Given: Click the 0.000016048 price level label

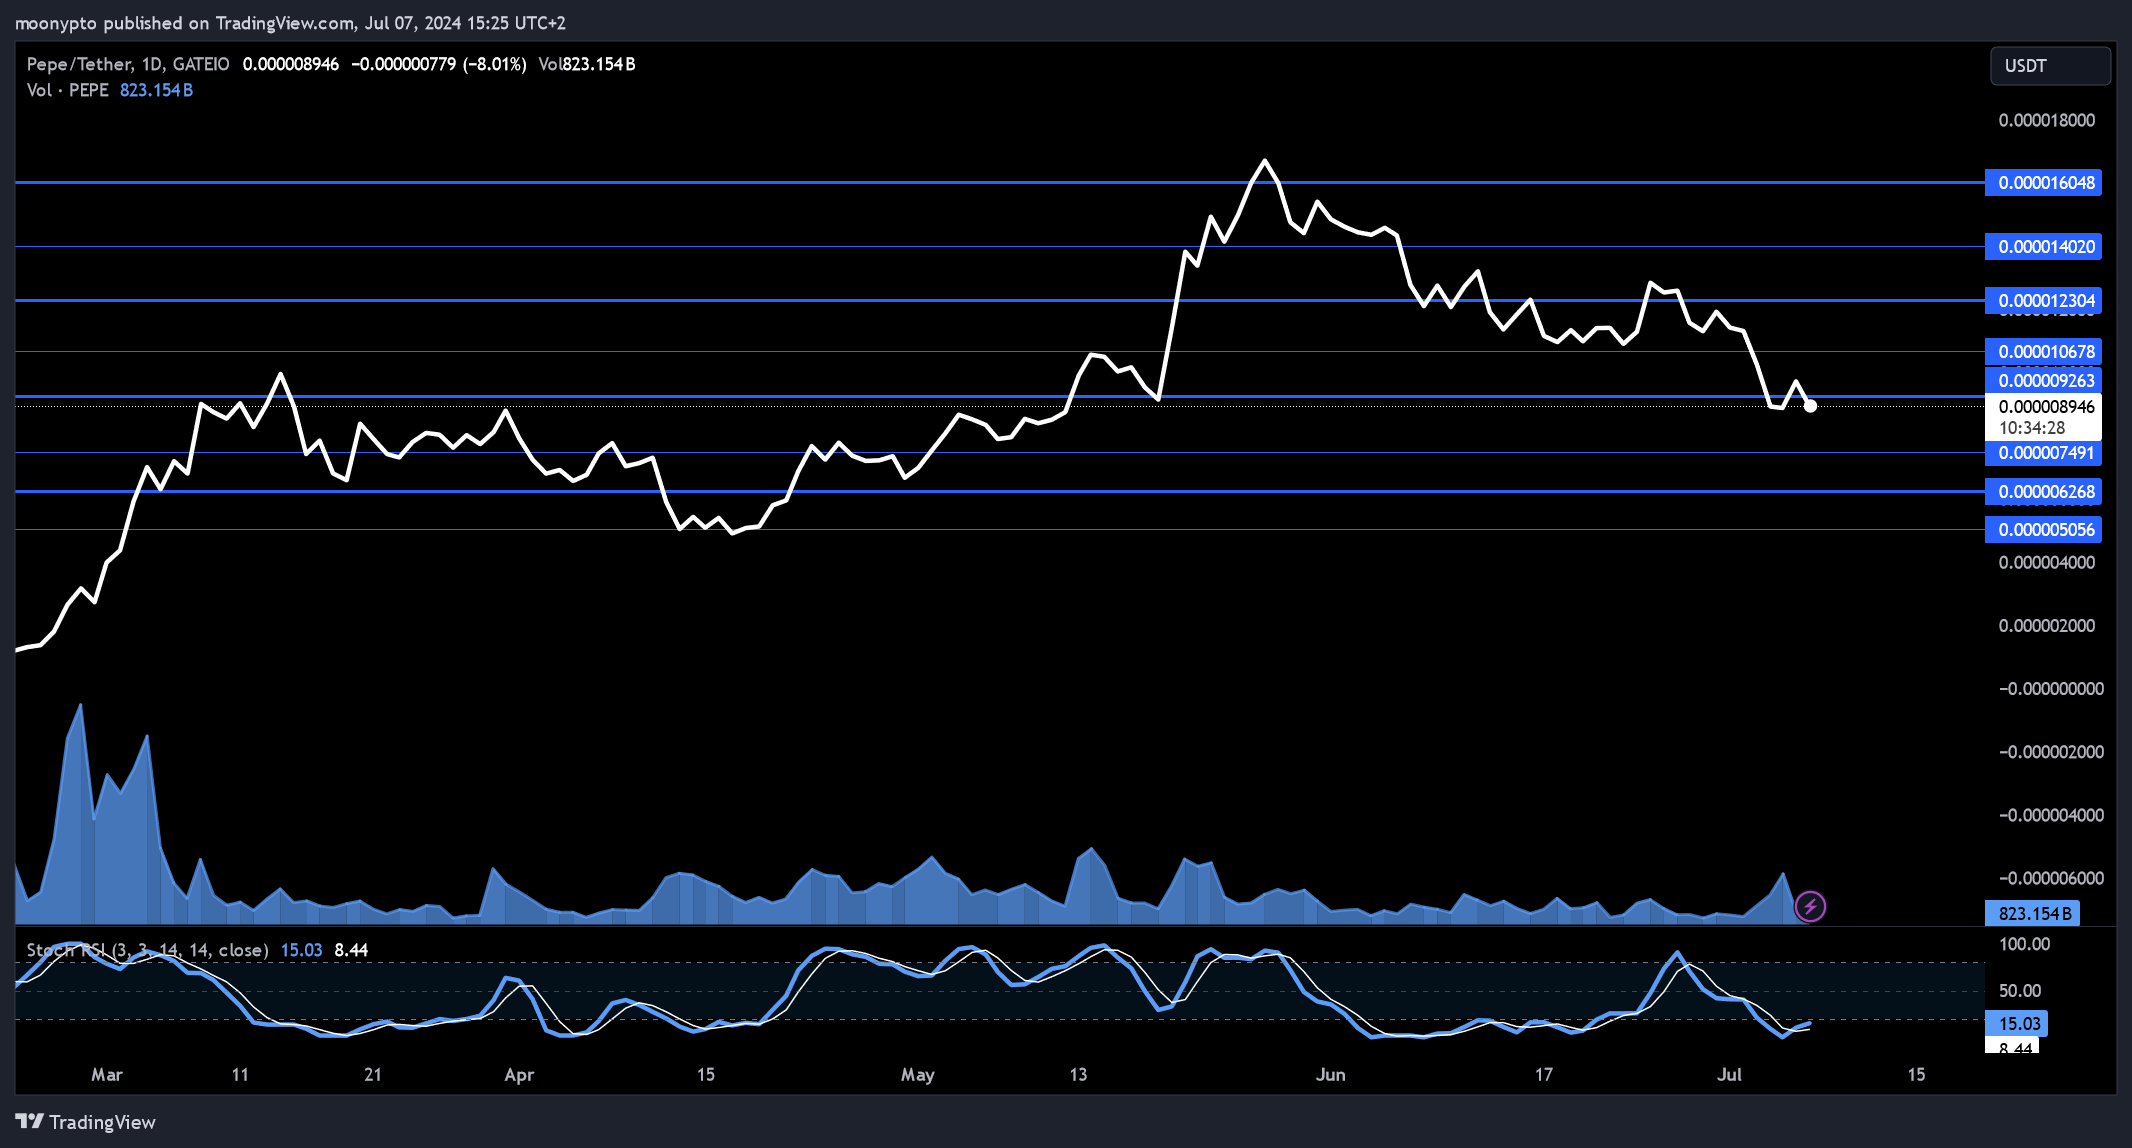Looking at the screenshot, I should 2043,183.
